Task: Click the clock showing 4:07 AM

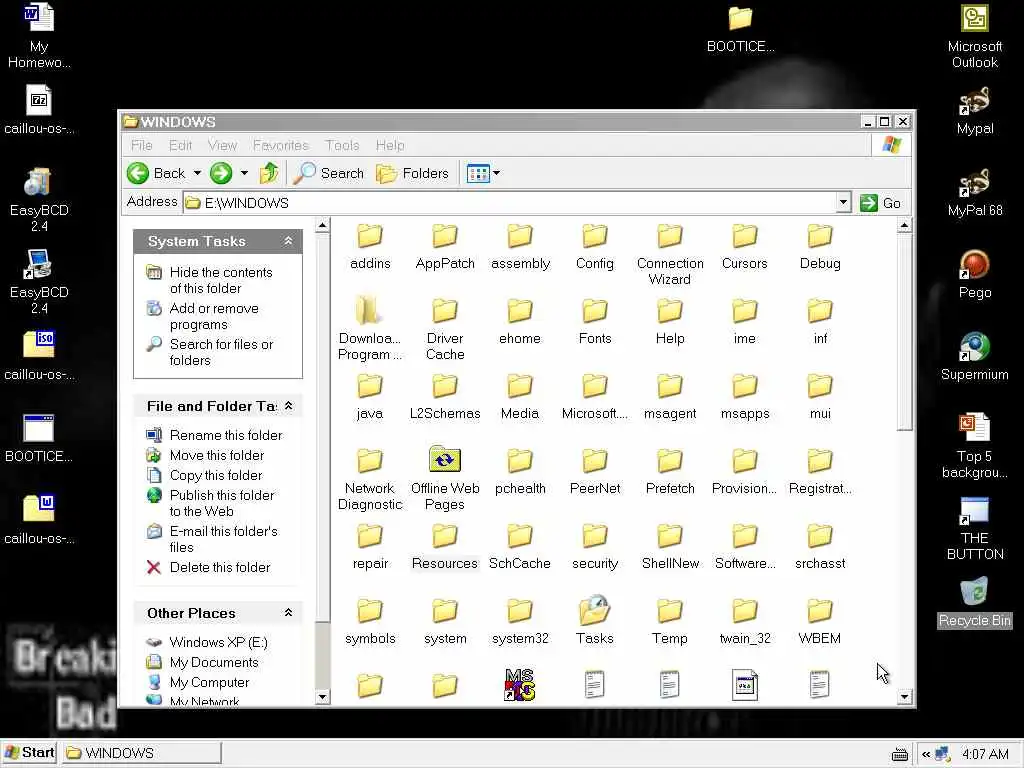Action: tap(985, 754)
